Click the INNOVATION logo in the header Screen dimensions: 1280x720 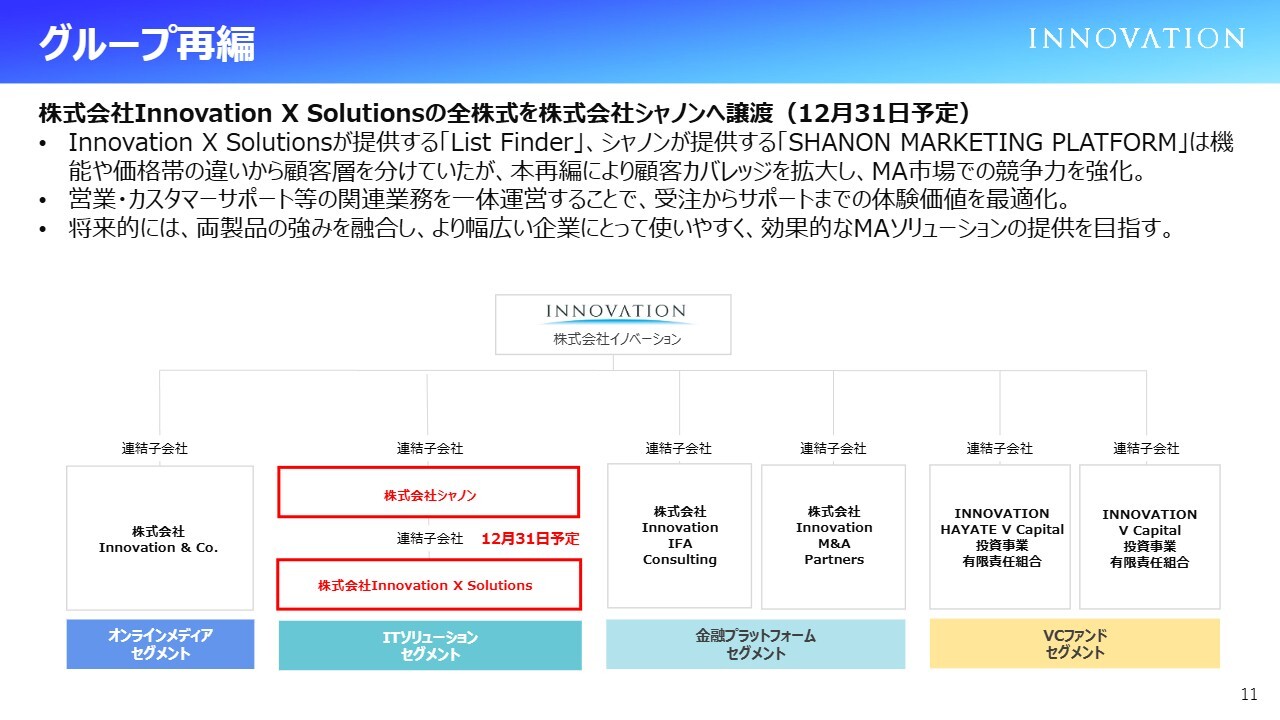[x=1137, y=39]
